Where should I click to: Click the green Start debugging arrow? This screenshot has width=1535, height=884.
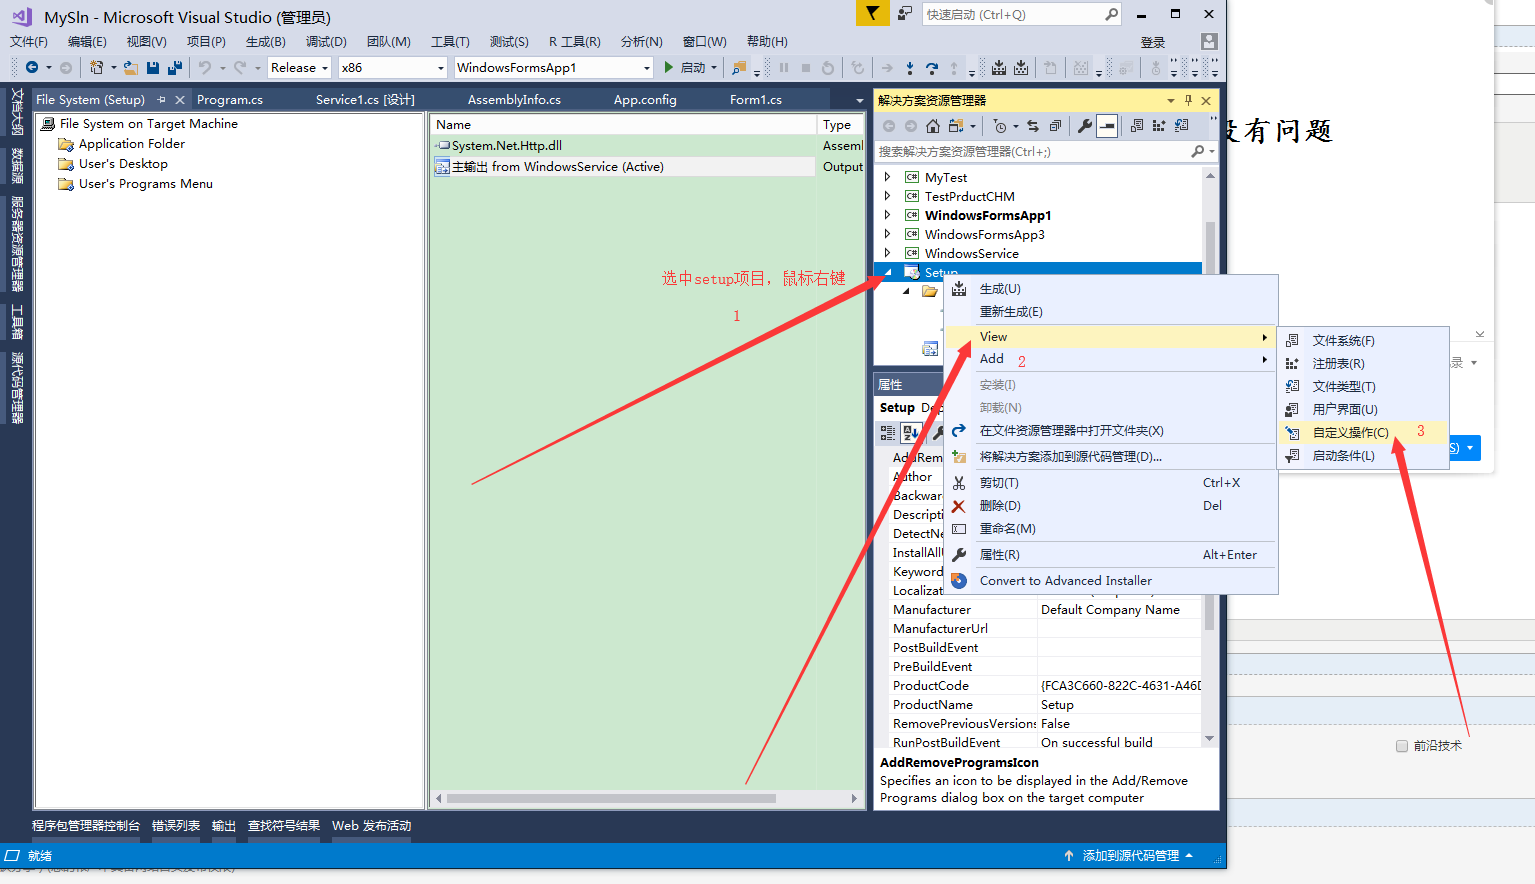669,67
